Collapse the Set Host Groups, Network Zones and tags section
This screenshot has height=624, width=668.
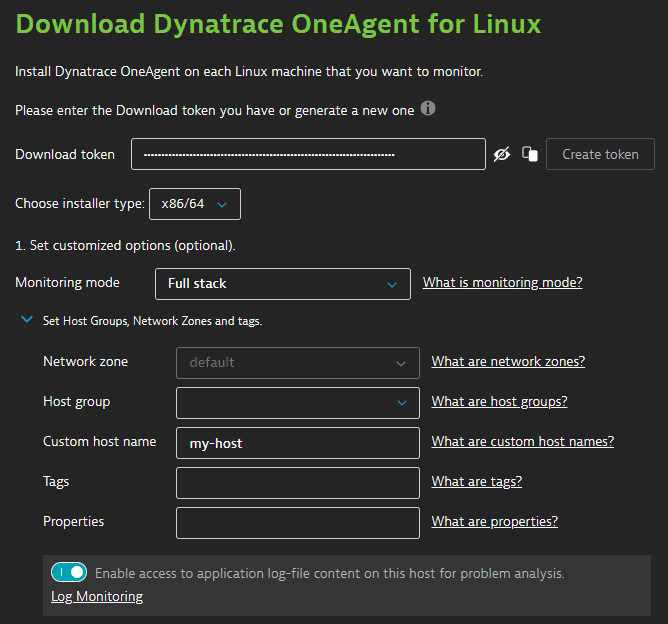click(x=27, y=319)
